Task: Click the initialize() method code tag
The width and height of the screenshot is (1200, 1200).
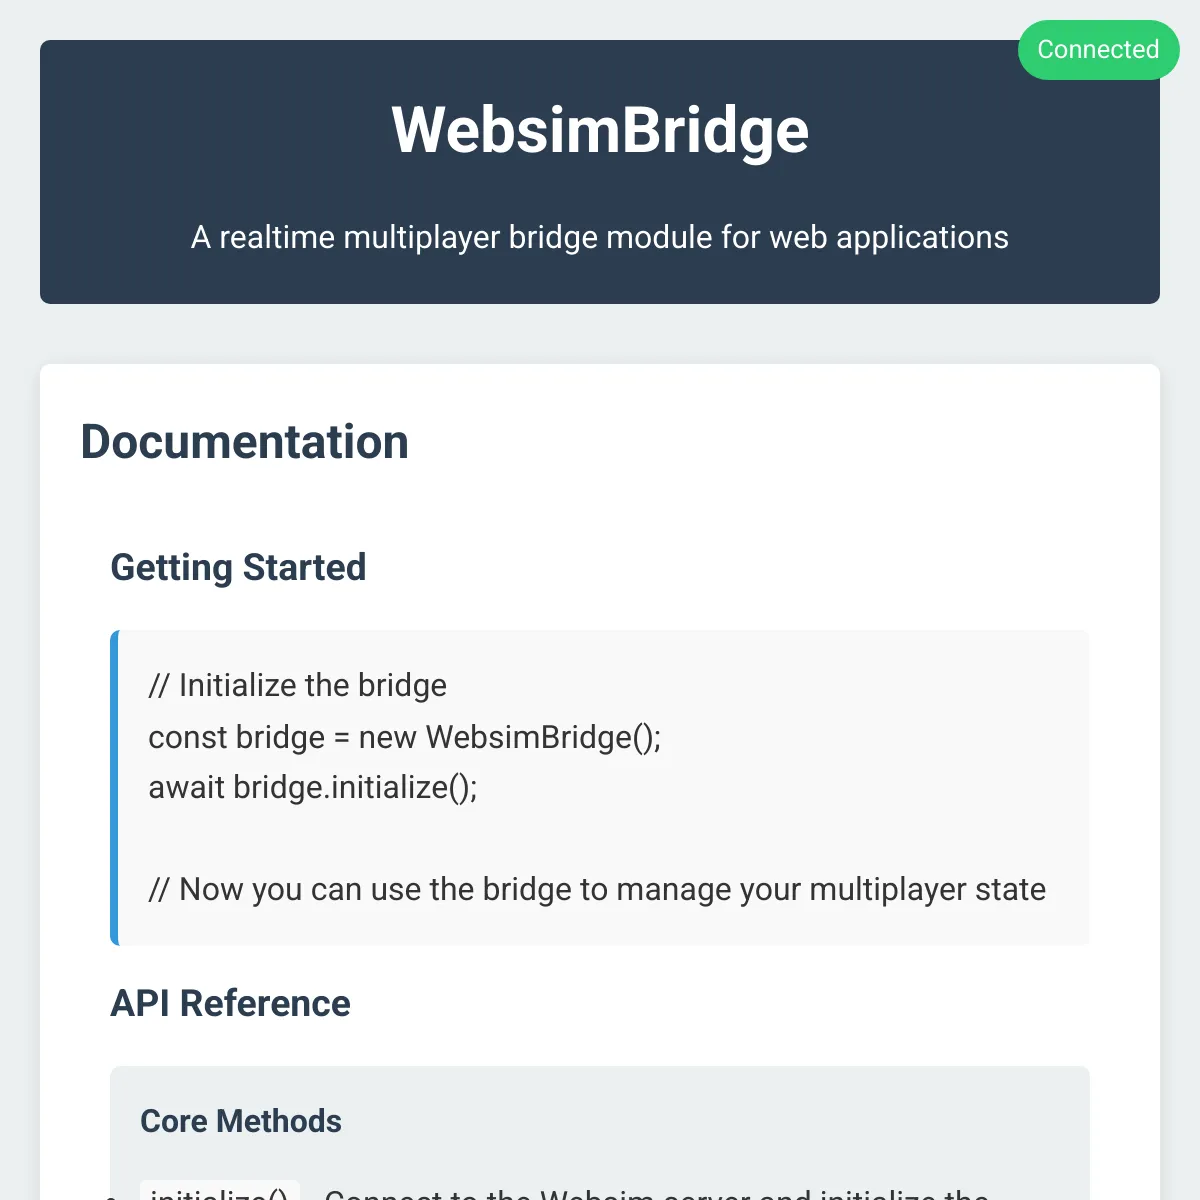Action: coord(220,1191)
